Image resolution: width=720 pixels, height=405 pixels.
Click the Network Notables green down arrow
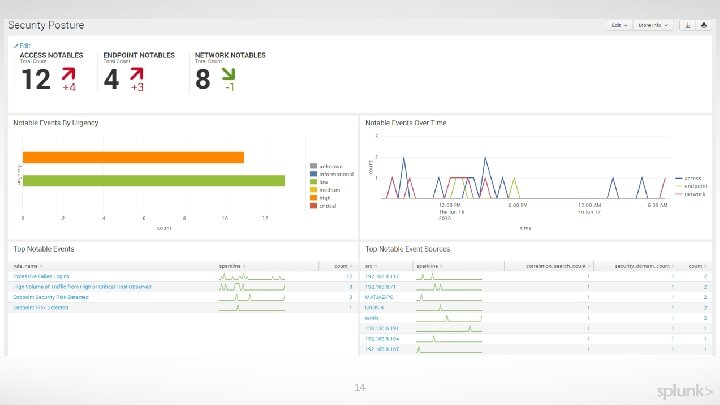[x=228, y=74]
